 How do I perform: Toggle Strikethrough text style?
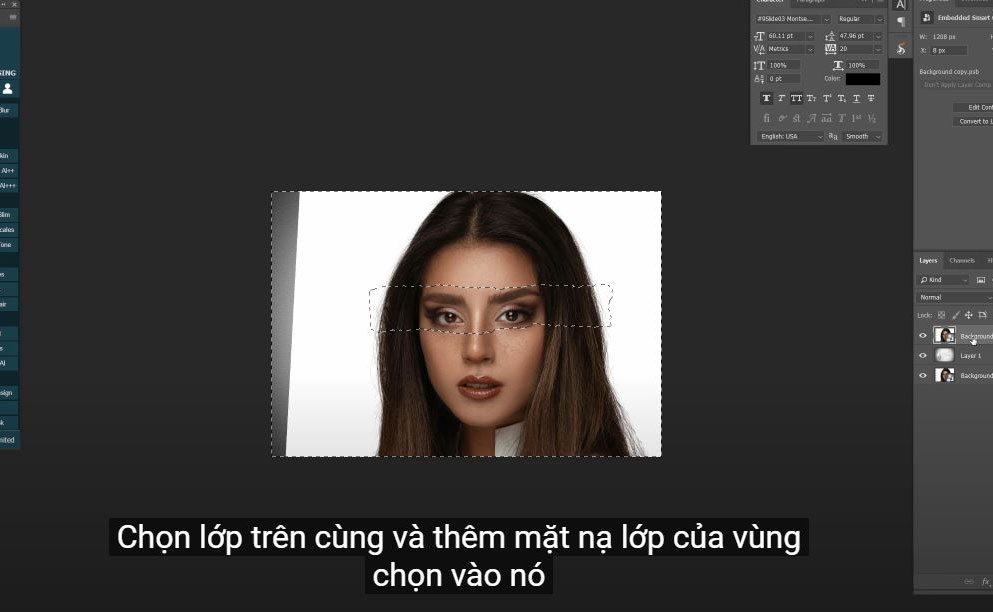pyautogui.click(x=871, y=98)
